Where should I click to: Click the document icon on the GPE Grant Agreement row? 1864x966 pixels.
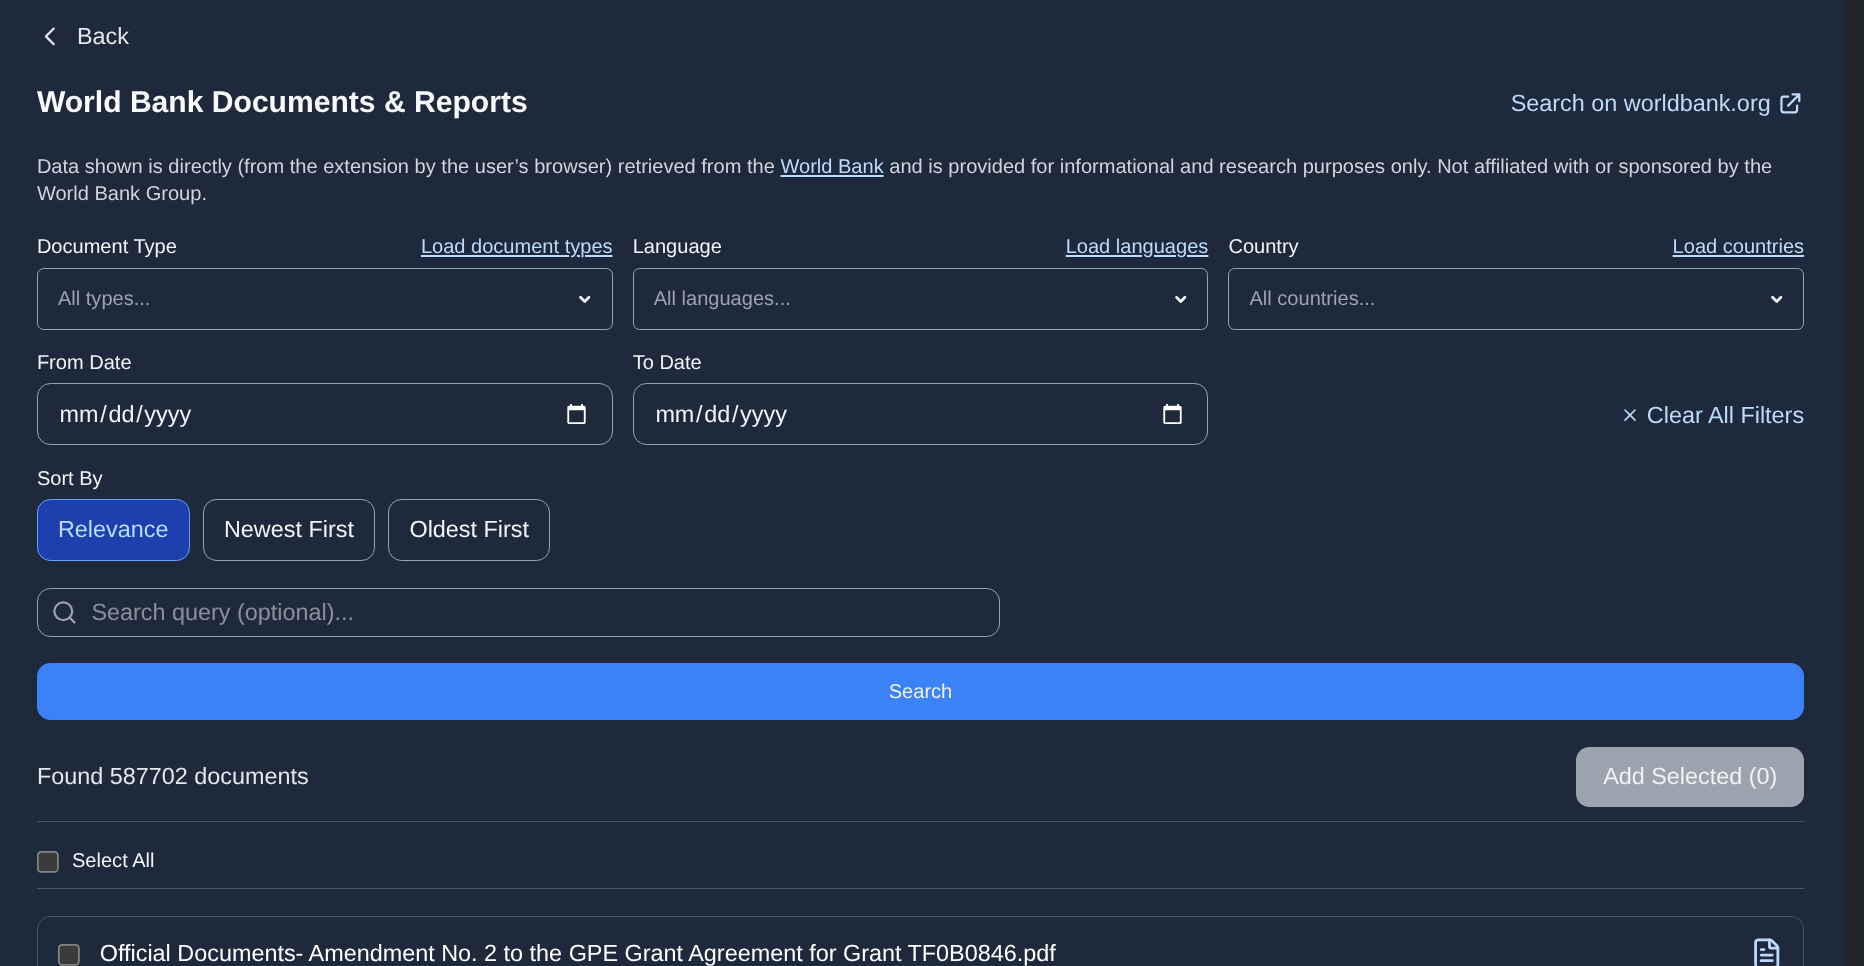tap(1767, 952)
